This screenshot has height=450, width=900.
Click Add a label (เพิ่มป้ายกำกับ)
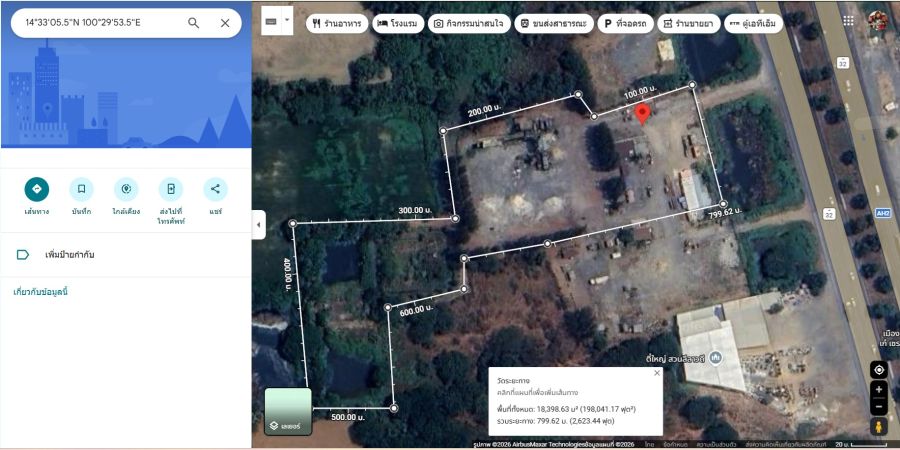click(70, 255)
